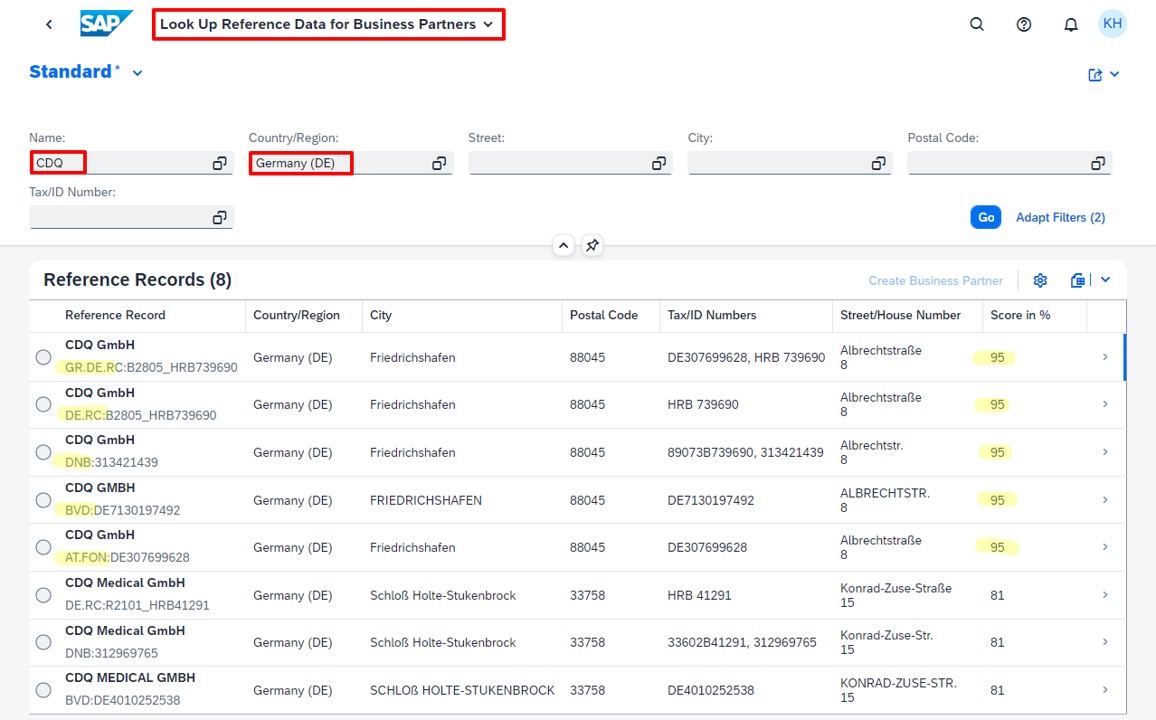
Task: Export the table to spreadsheet icon
Action: [x=1078, y=280]
